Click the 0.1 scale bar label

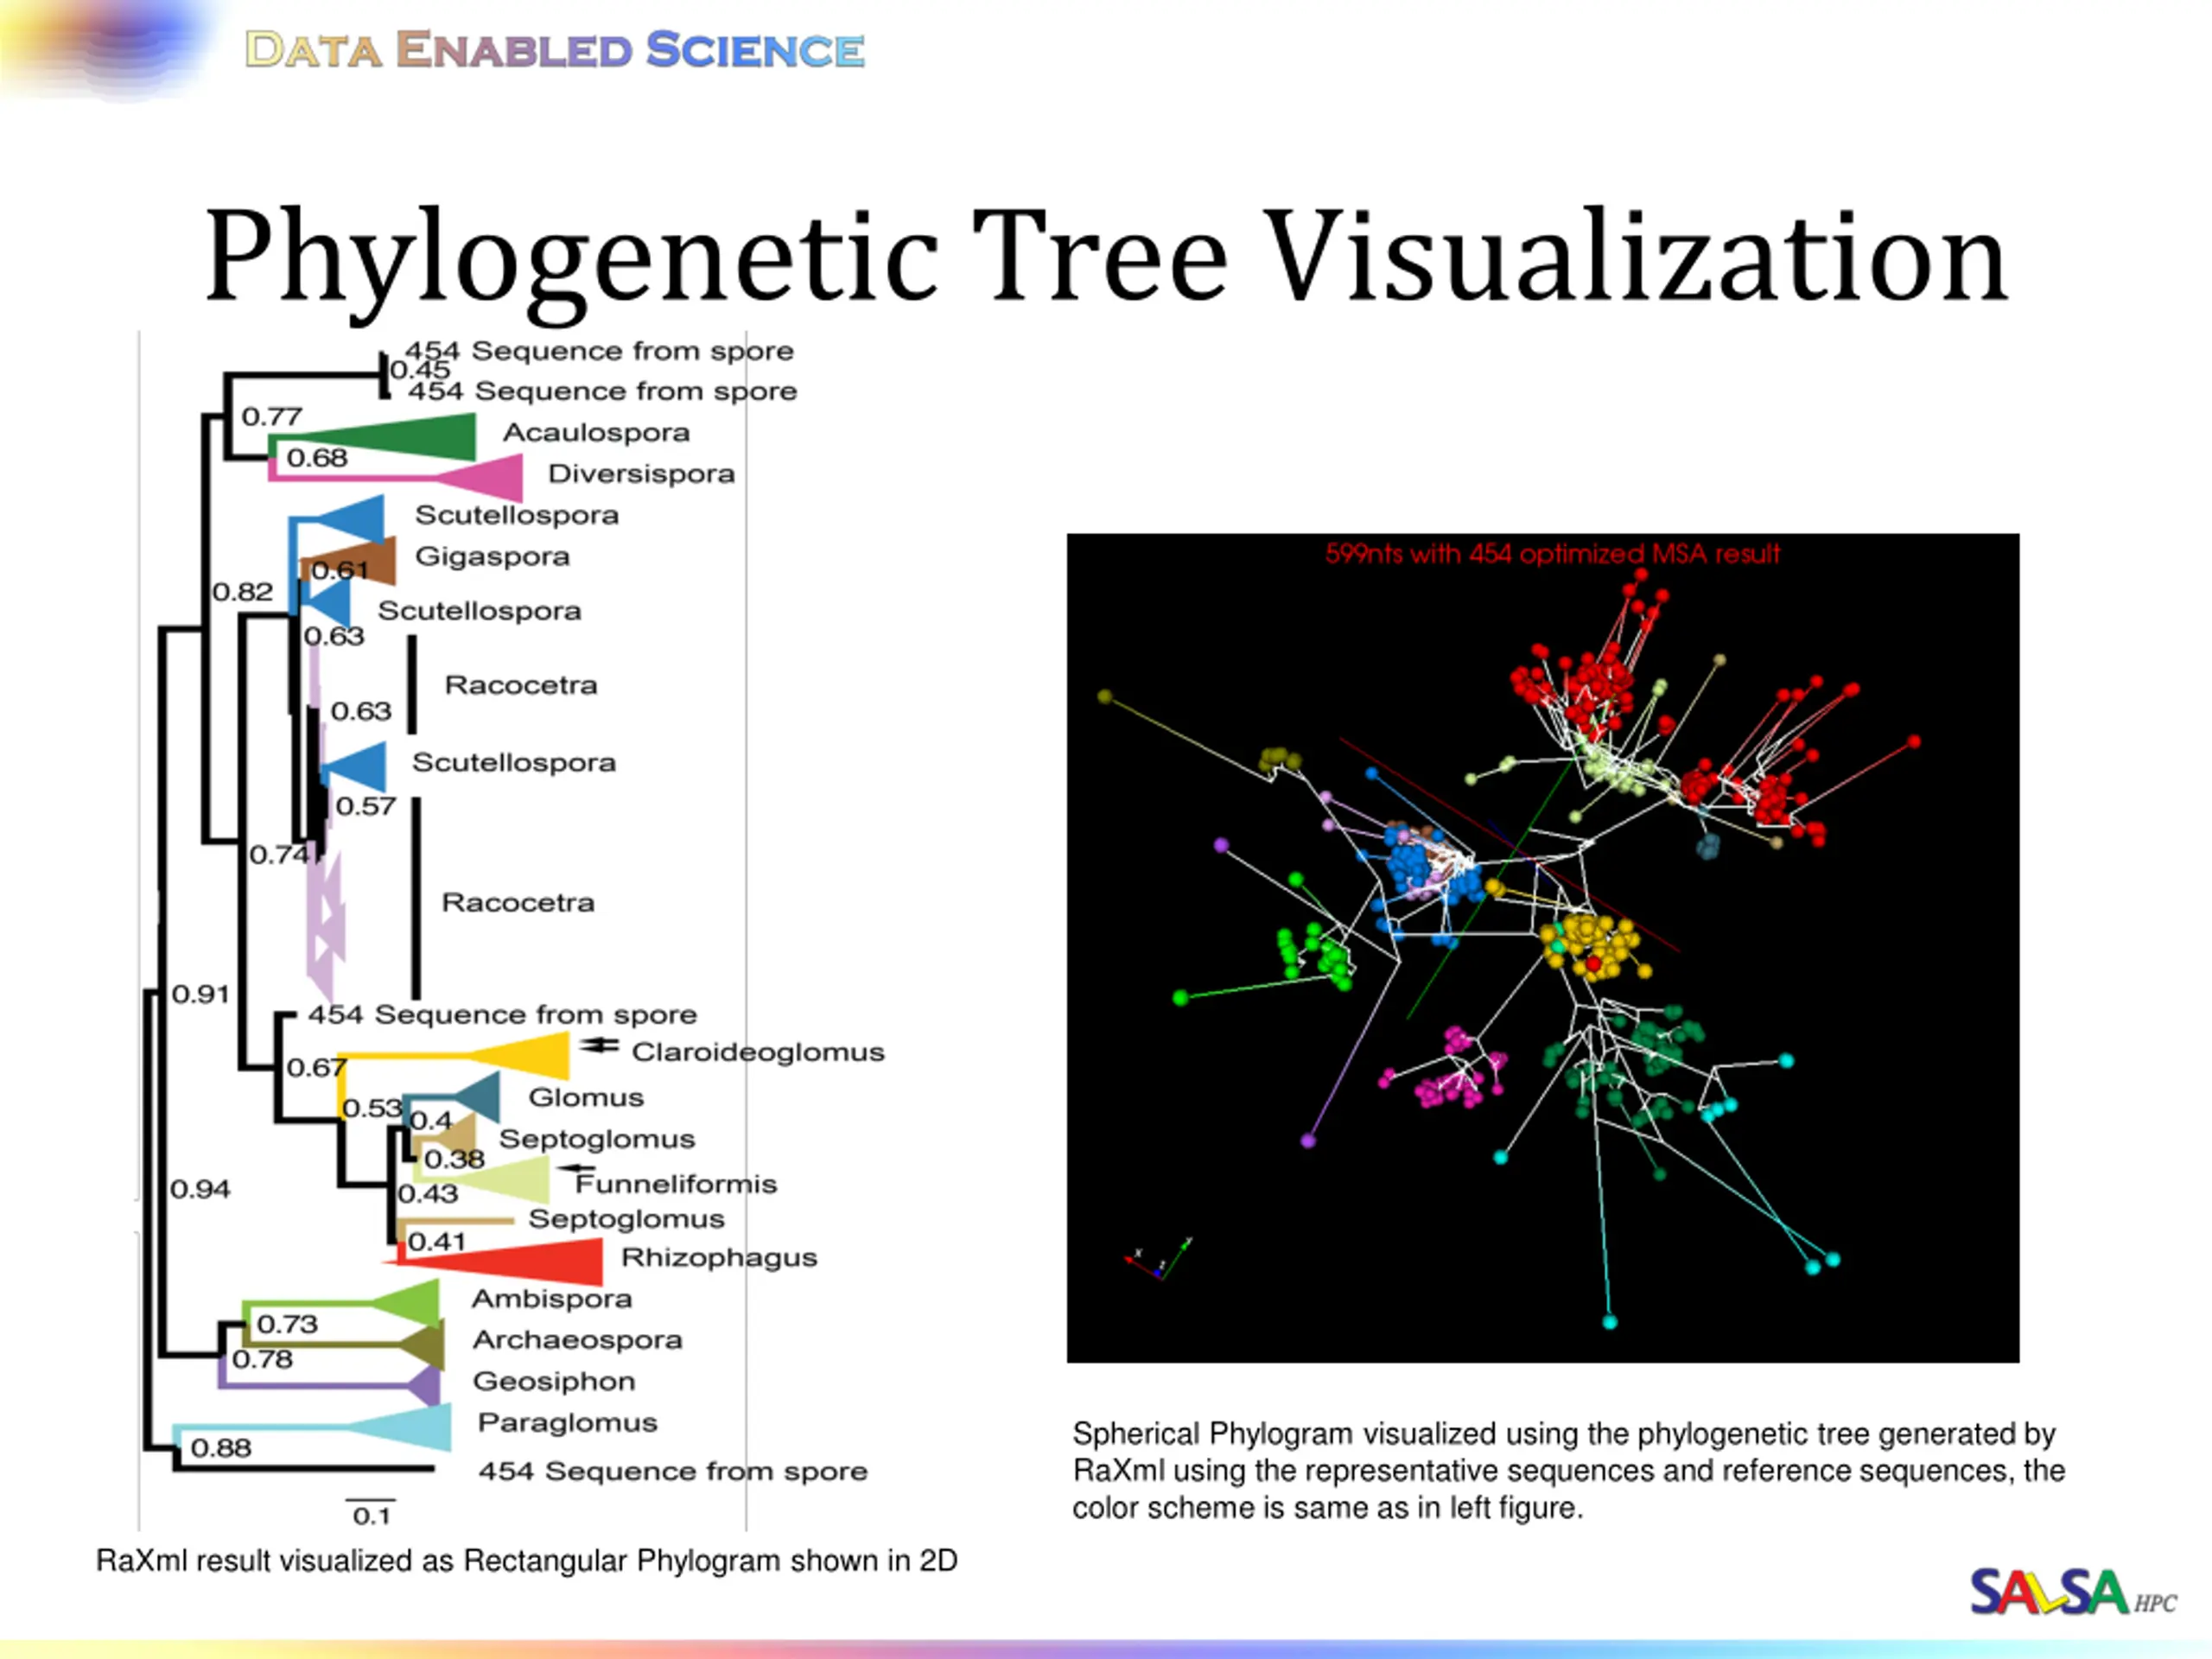(371, 1516)
